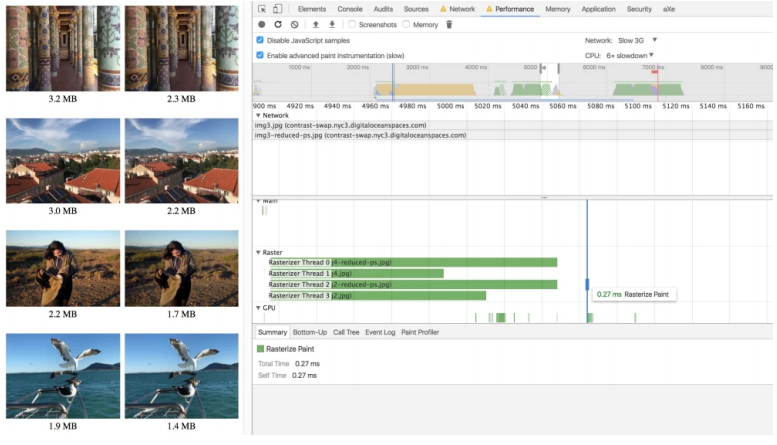Uncheck Disable JavaScript samples
Screen dimensions: 777x445
point(261,40)
